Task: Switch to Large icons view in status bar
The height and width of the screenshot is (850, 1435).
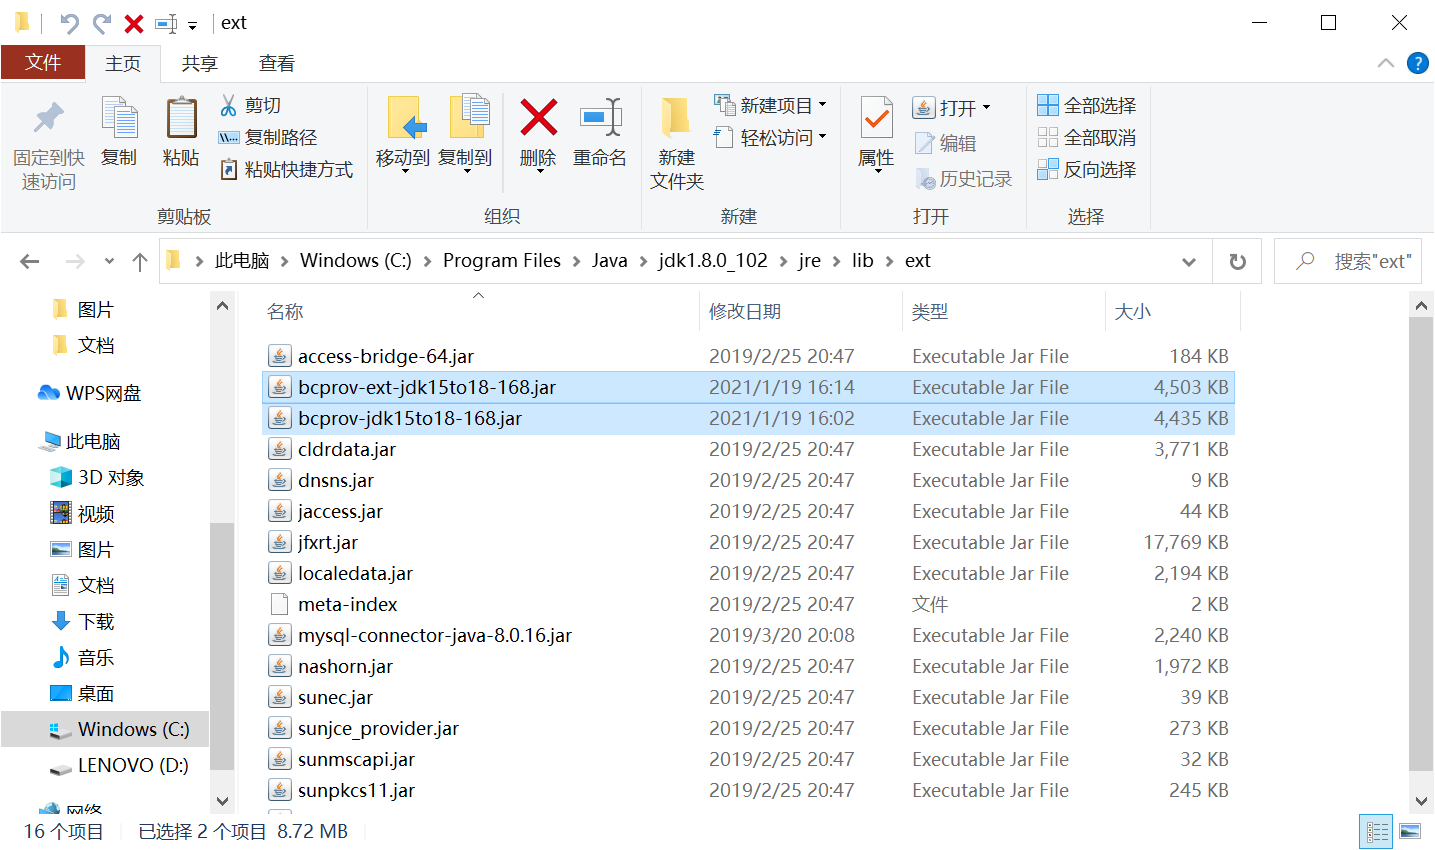Action: tap(1410, 831)
